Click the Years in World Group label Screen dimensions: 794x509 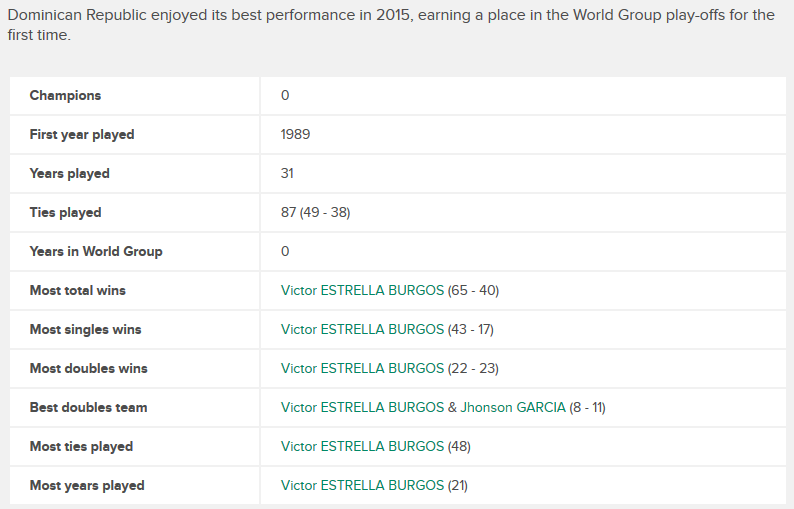point(96,251)
